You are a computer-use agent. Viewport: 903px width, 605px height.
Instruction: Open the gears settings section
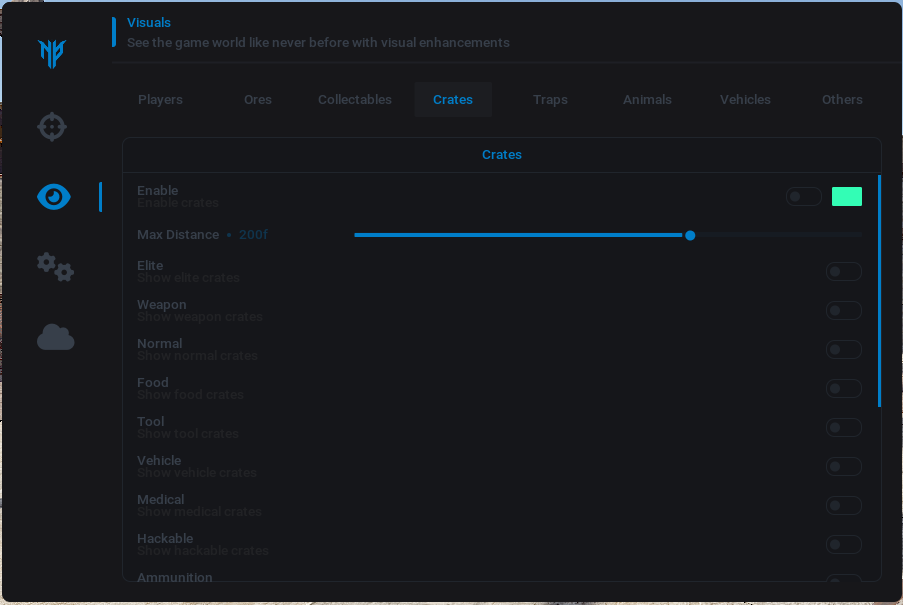55,267
